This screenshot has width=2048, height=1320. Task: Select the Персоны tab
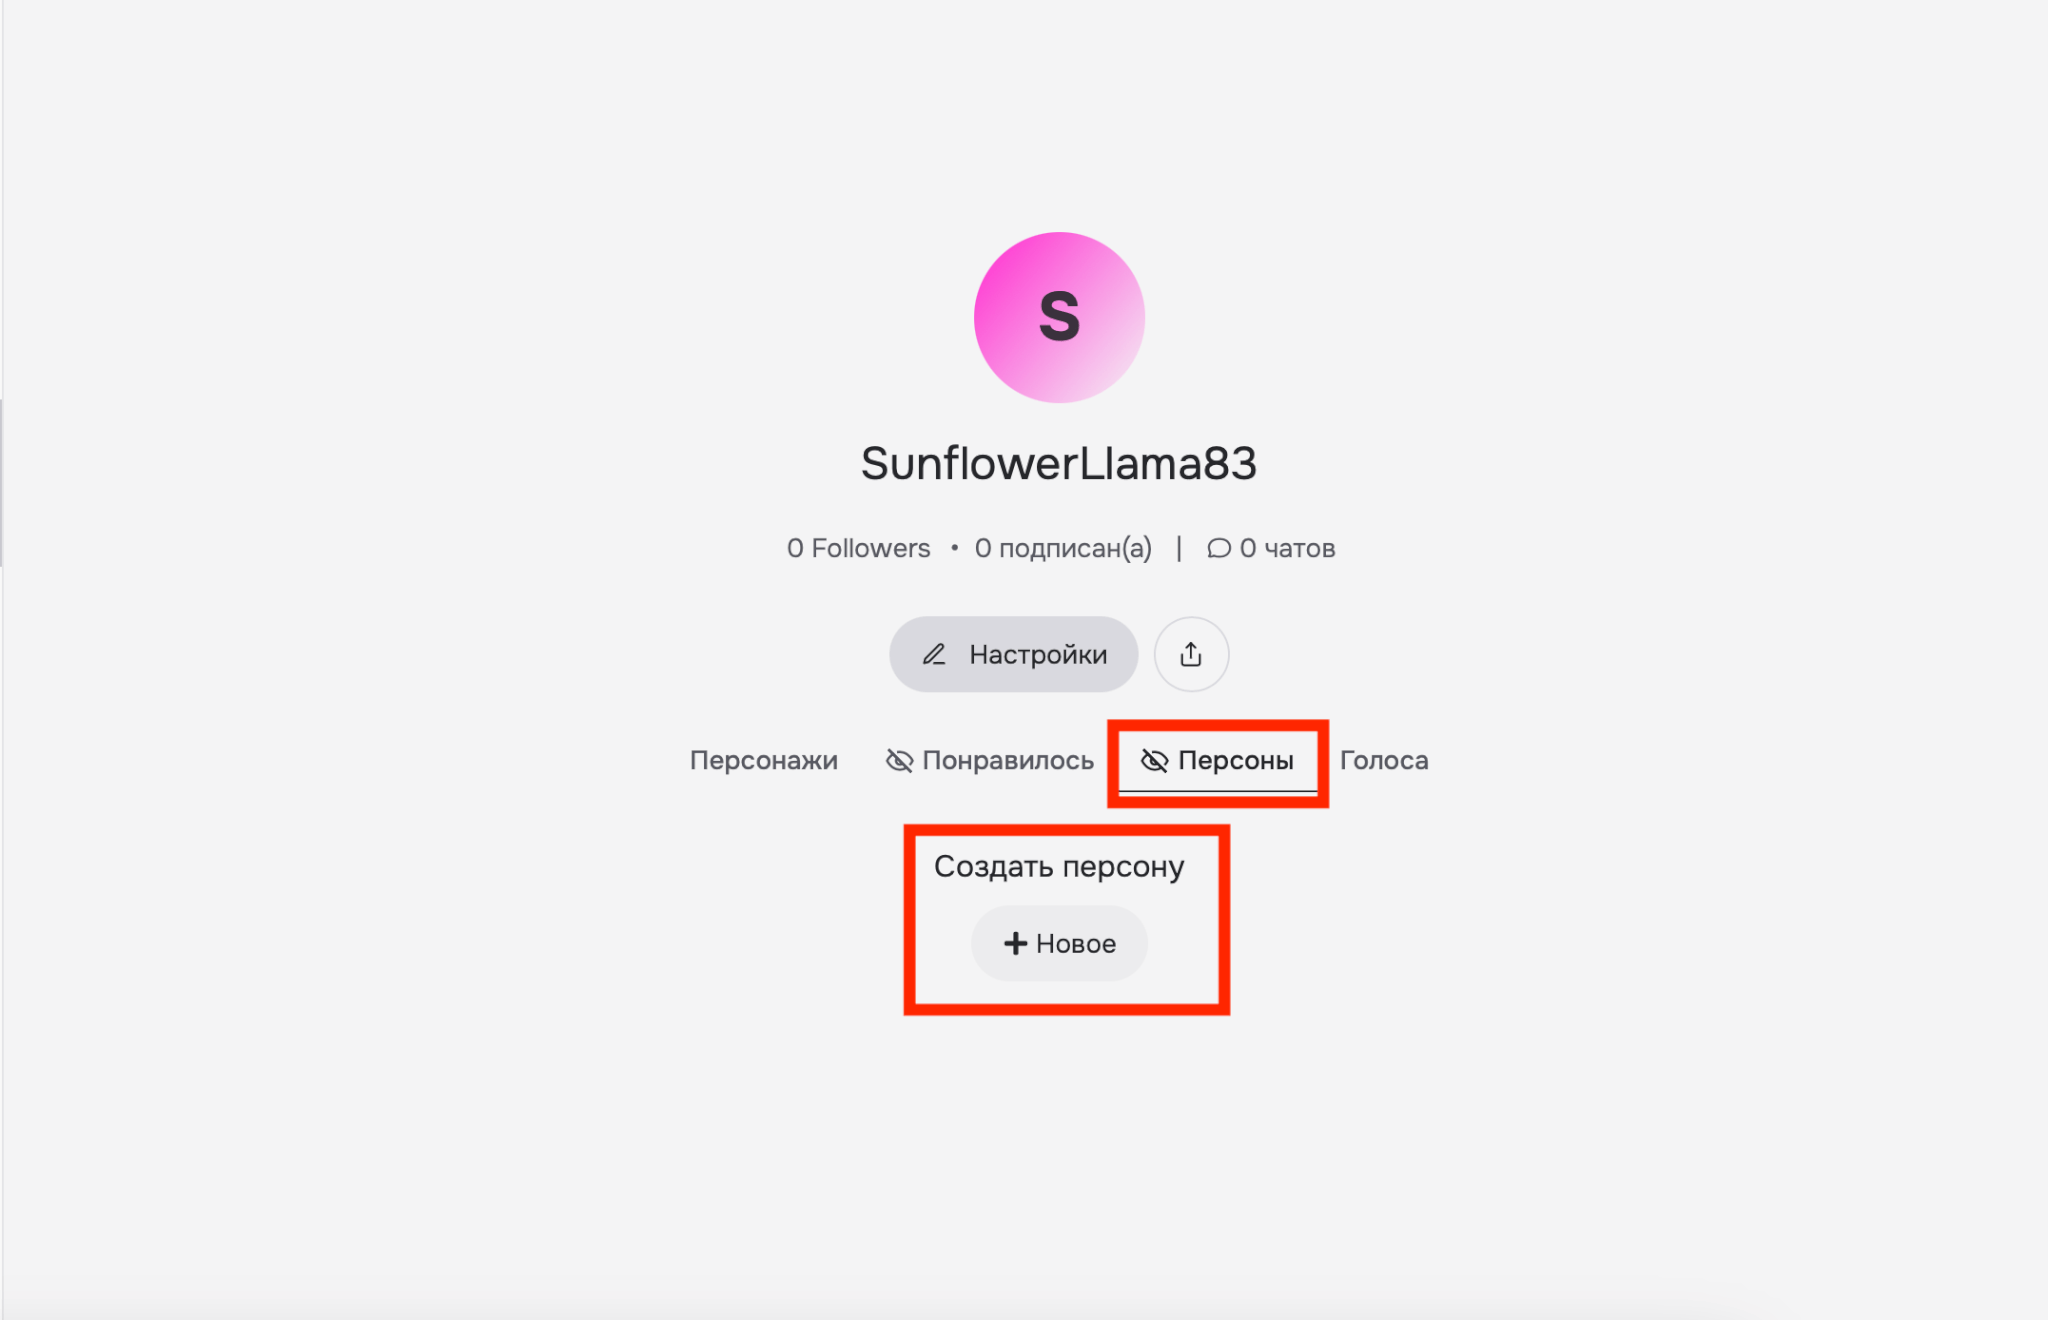(x=1217, y=761)
